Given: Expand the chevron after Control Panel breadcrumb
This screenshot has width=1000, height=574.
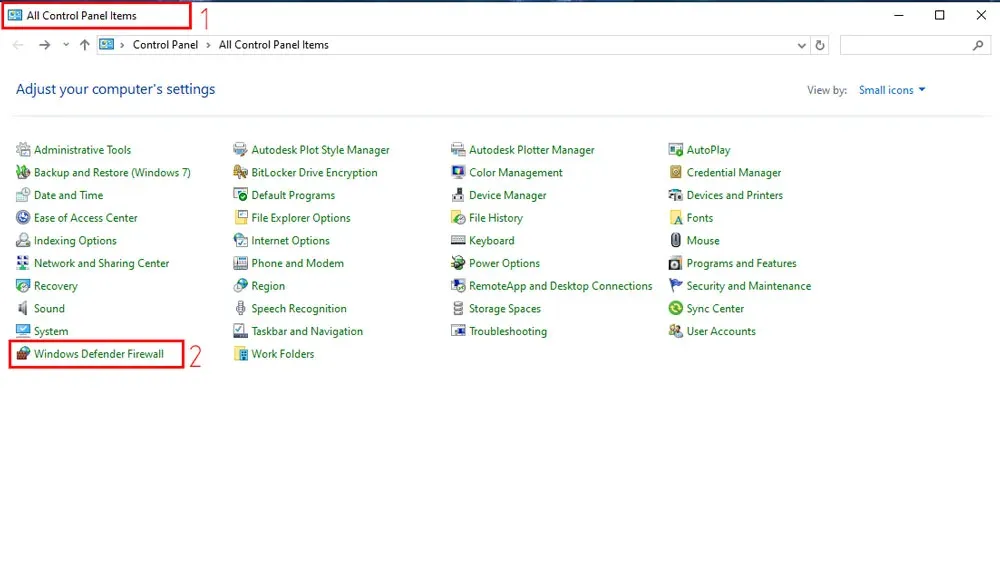Looking at the screenshot, I should pos(208,45).
